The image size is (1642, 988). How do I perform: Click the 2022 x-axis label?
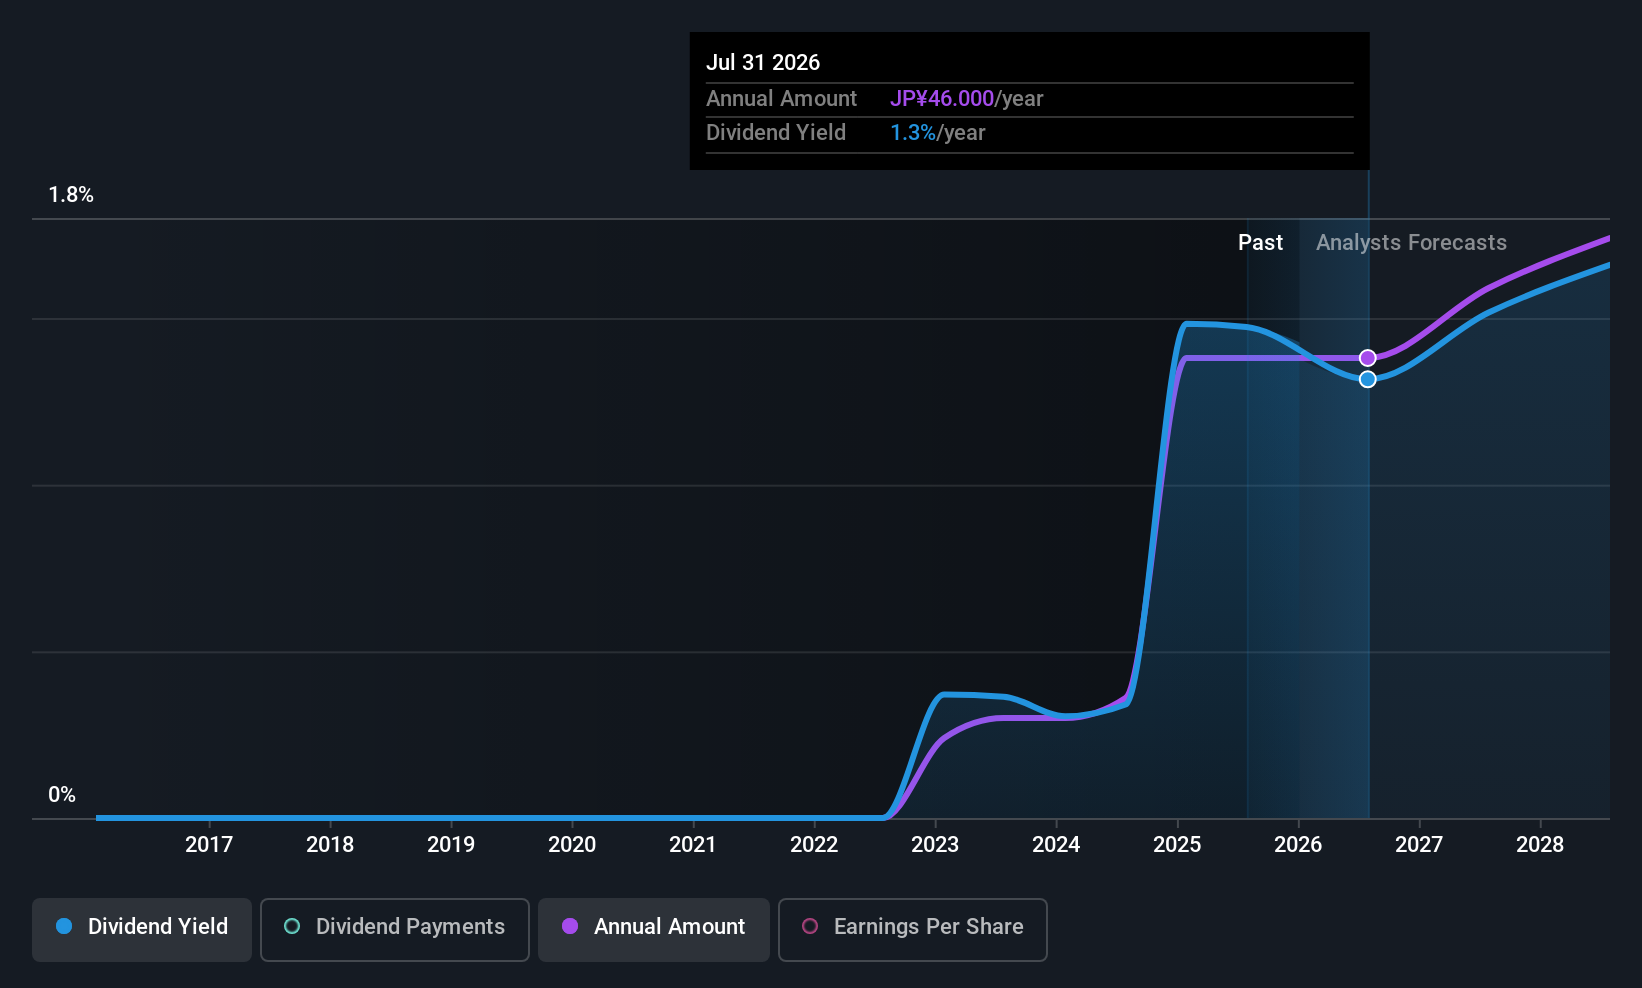814,845
